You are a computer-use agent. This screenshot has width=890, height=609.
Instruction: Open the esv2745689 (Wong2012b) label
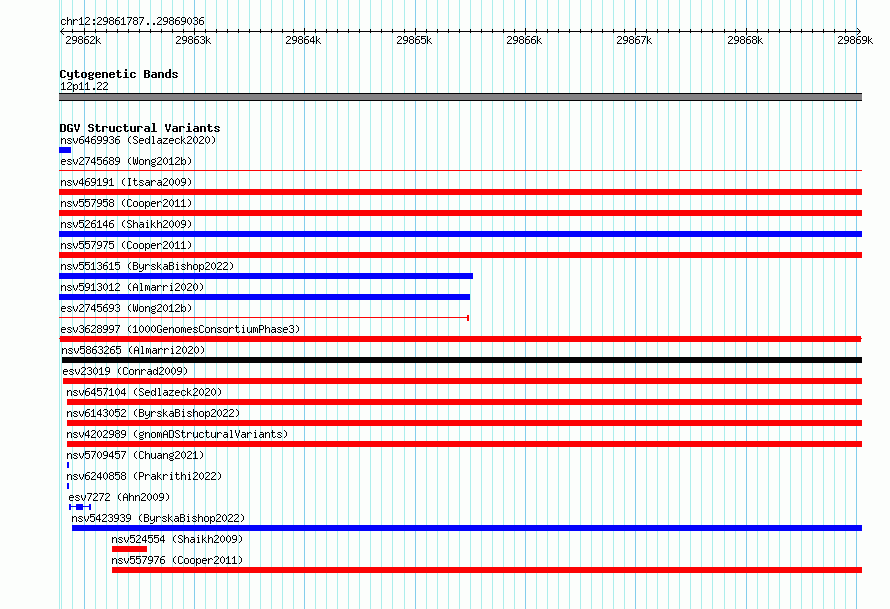click(126, 161)
